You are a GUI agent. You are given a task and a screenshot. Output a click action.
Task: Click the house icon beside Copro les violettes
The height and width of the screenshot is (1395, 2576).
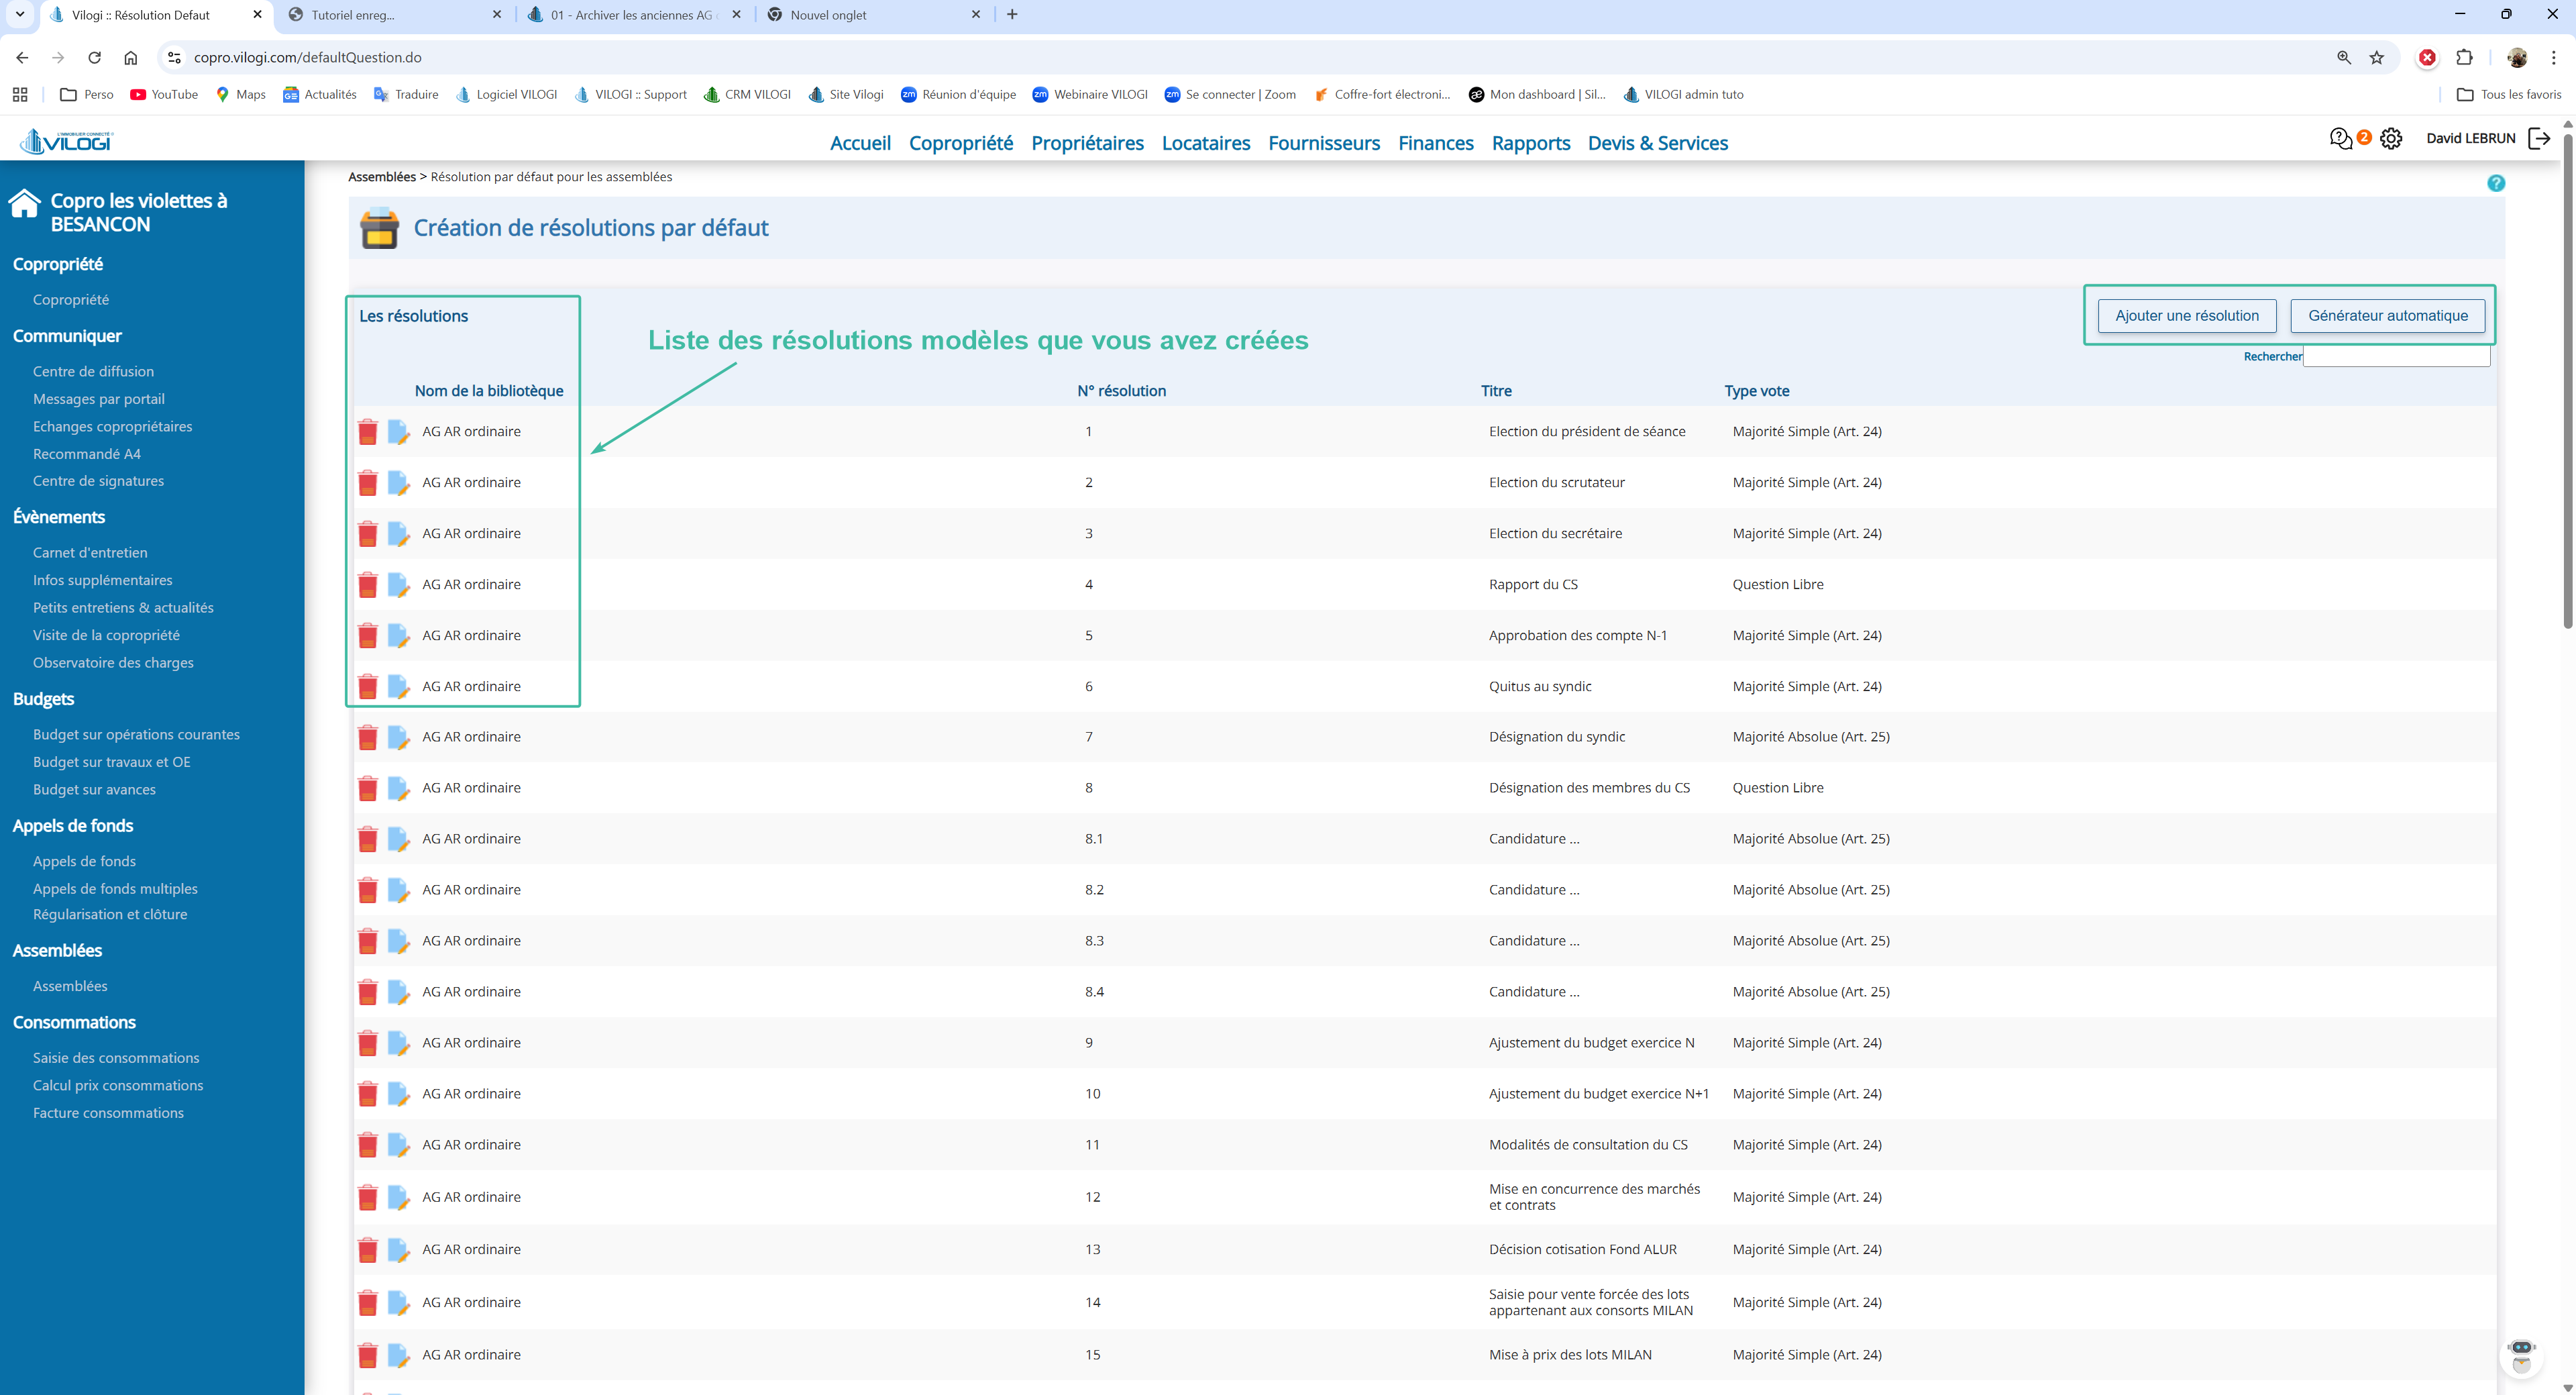point(25,204)
